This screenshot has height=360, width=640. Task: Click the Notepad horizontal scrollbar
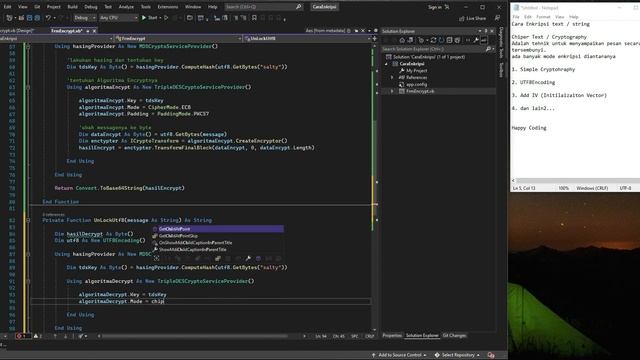pos(577,180)
